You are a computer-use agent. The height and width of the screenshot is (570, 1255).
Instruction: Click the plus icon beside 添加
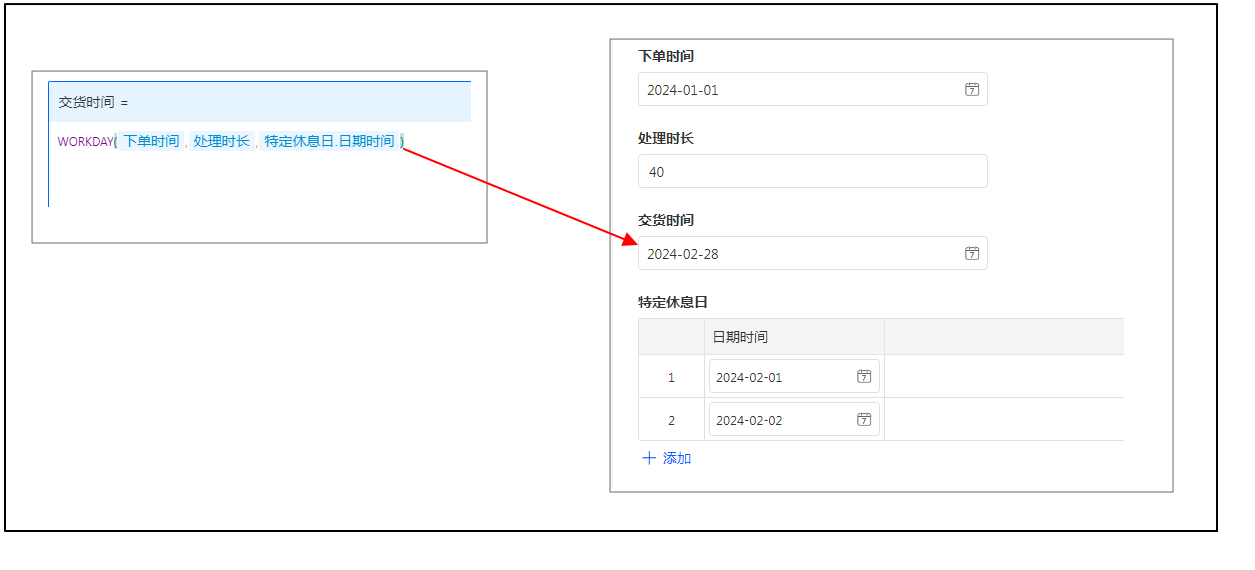[x=649, y=458]
